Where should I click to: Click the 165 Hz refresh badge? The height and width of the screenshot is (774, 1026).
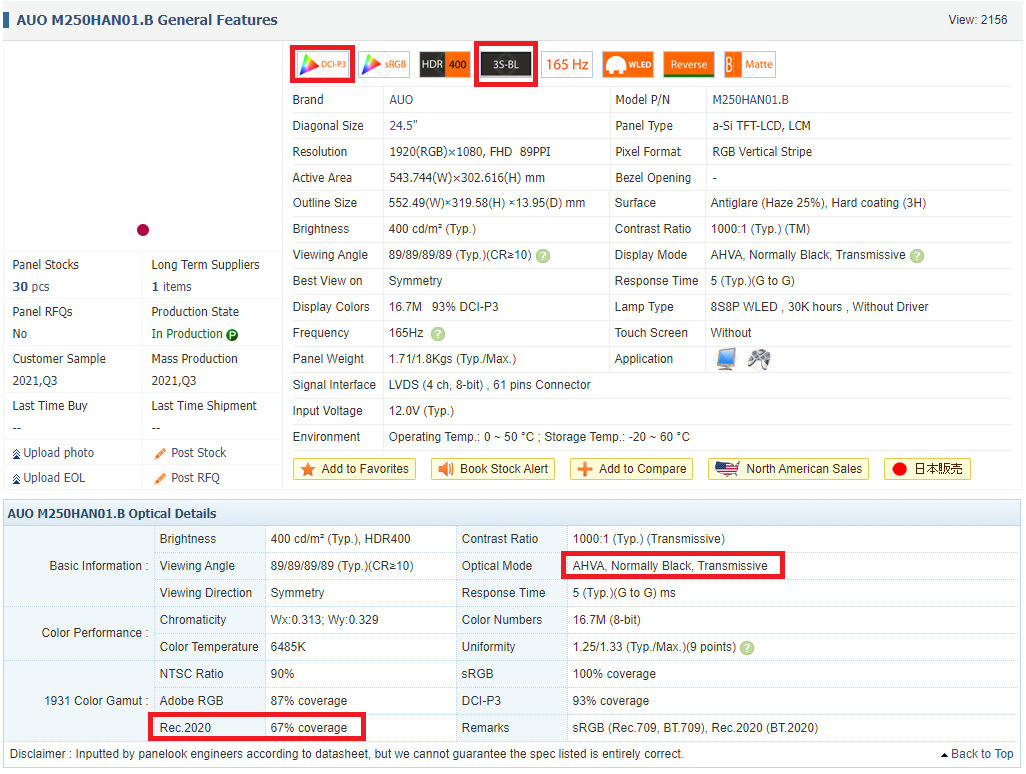coord(567,64)
